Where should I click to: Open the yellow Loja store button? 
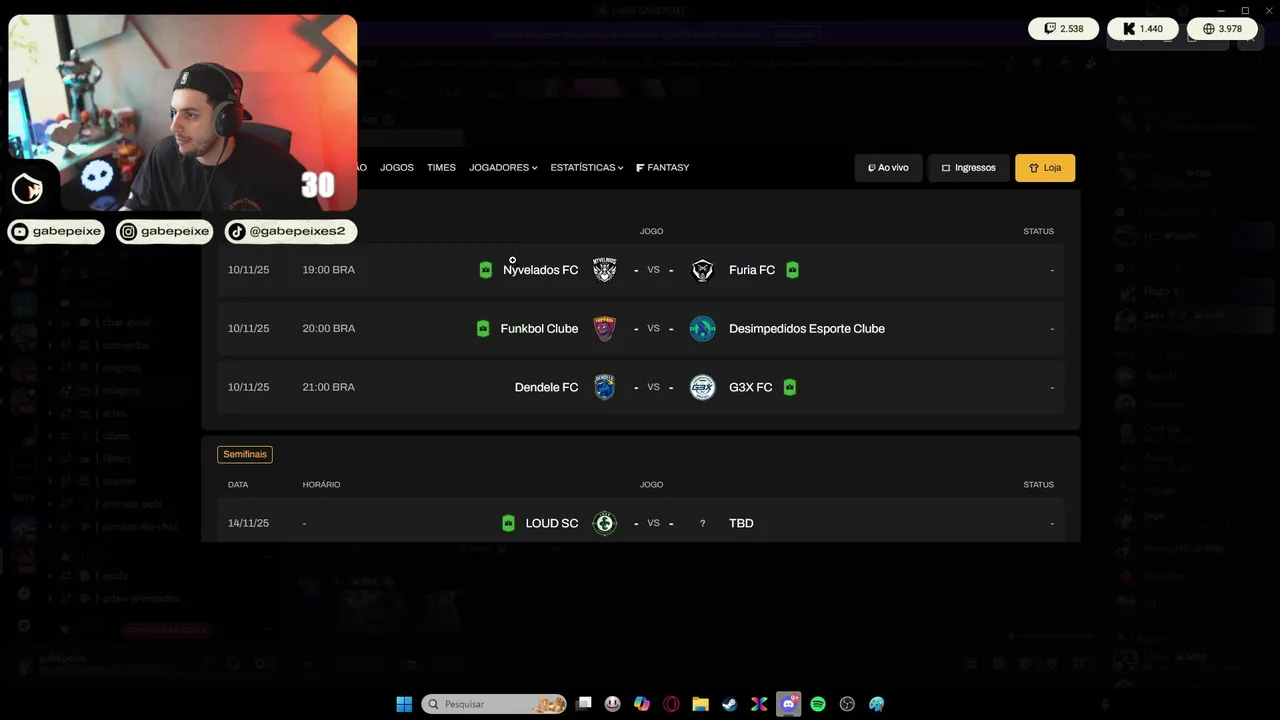coord(1045,168)
